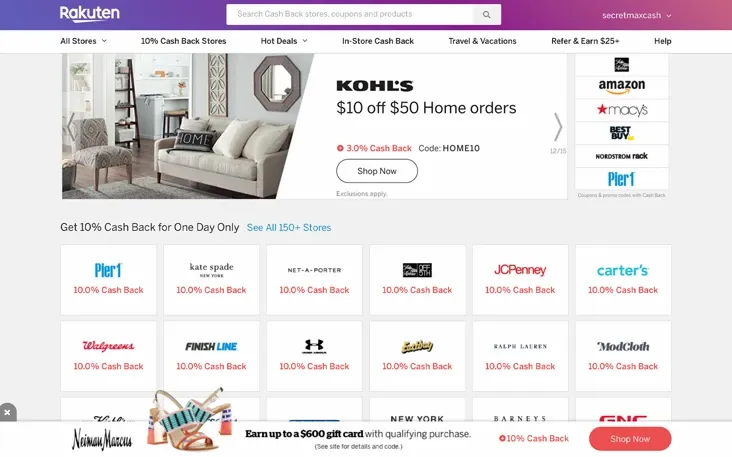The image size is (732, 457).
Task: Dismiss the Neiman Marcus bottom banner
Action: (x=7, y=413)
